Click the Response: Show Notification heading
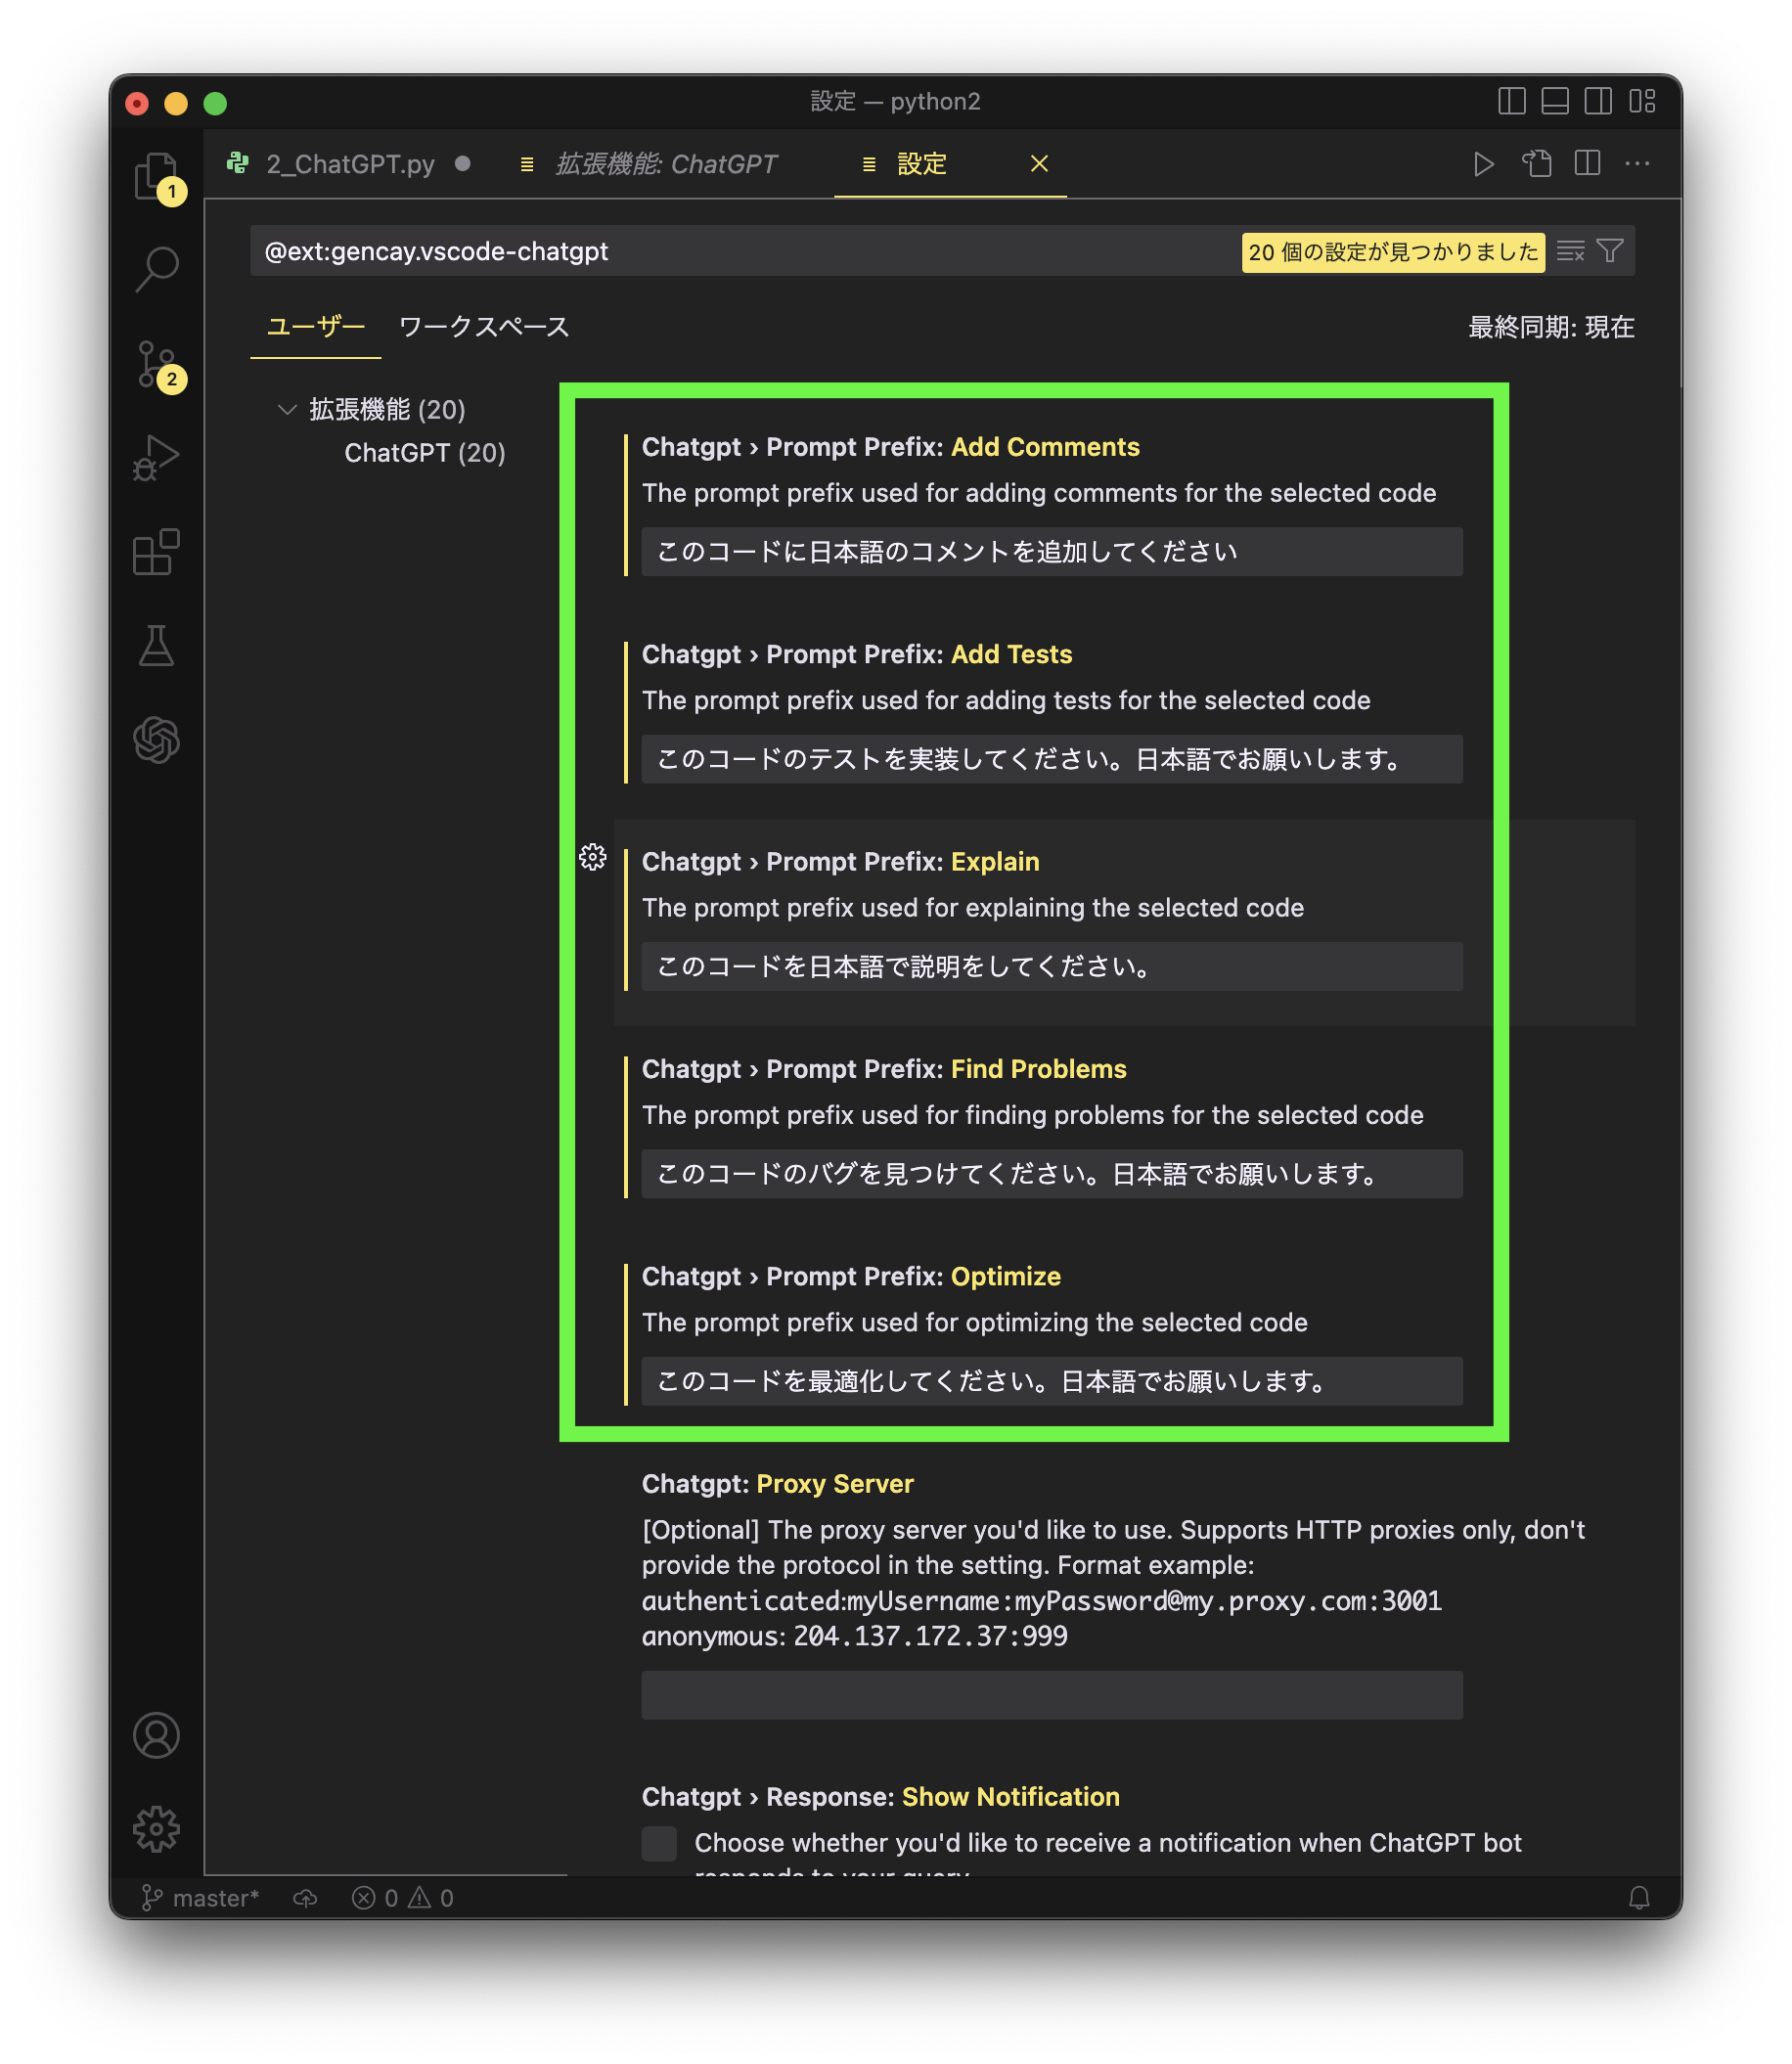Viewport: 1792px width, 2064px height. coord(881,1797)
